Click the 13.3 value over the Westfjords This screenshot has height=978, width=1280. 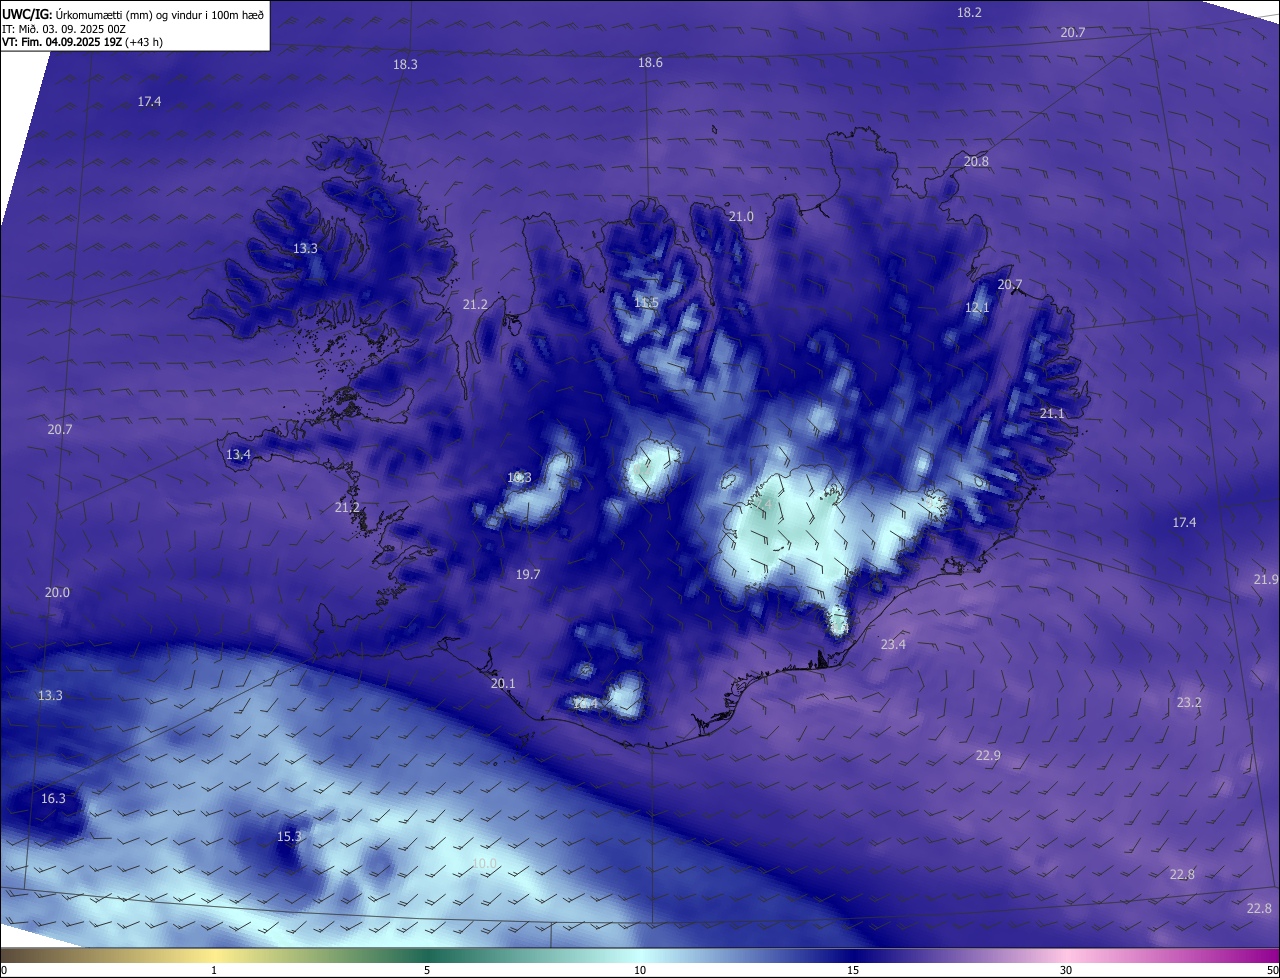pos(305,248)
